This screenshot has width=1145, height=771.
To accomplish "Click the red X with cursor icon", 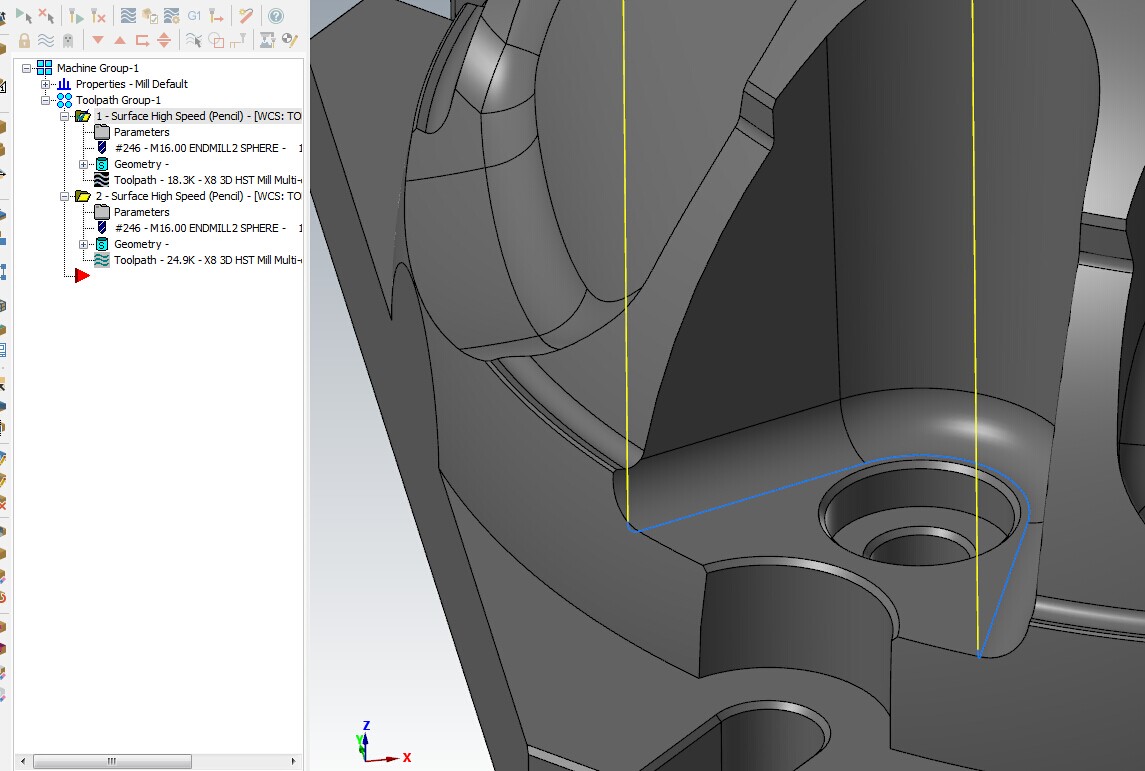I will 46,15.
